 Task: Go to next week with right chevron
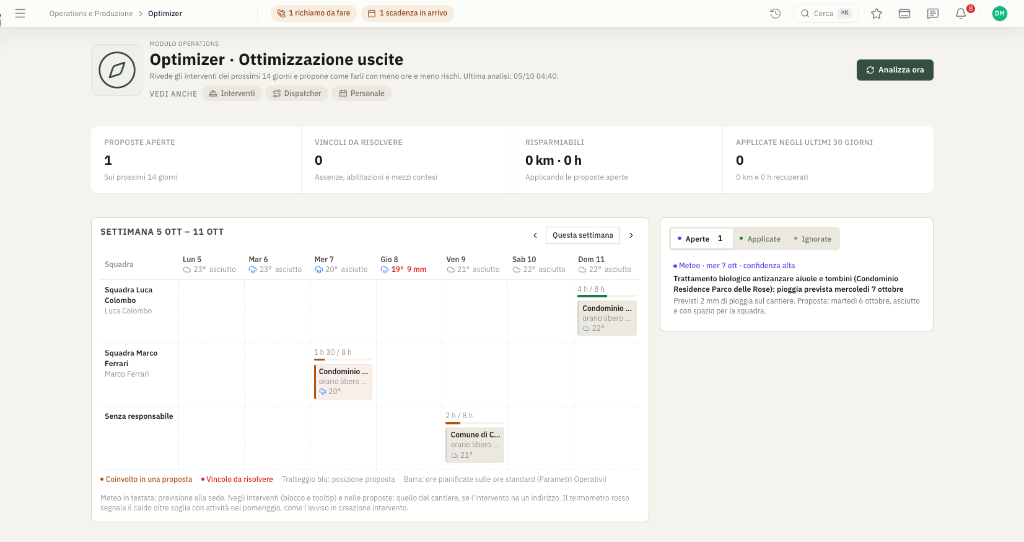(631, 235)
